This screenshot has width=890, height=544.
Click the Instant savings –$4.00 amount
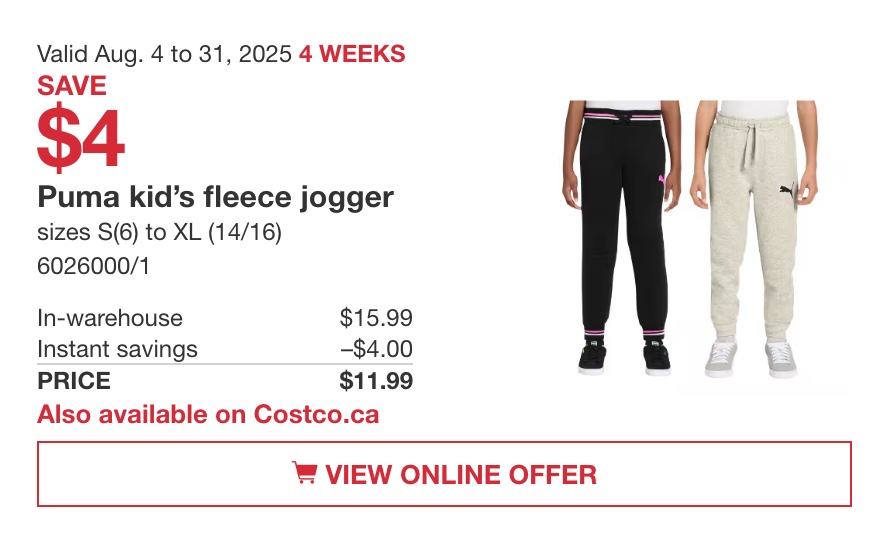[376, 349]
